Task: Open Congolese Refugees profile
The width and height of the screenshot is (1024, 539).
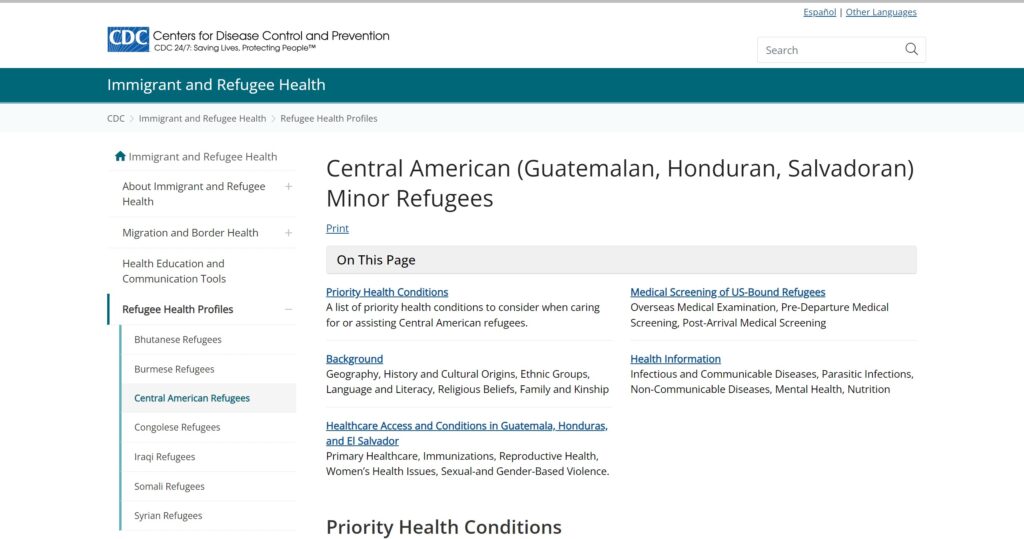Action: click(x=177, y=427)
